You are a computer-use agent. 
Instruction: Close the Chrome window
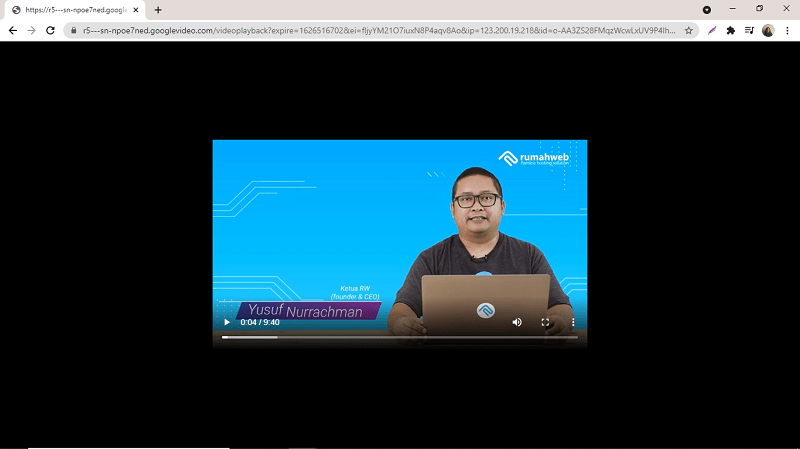(x=786, y=9)
